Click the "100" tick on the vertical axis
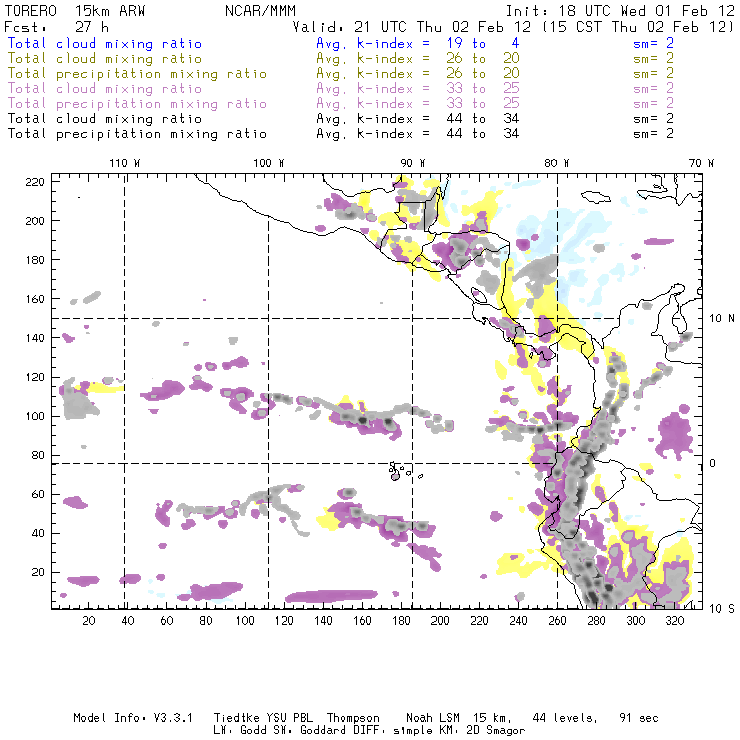The height and width of the screenshot is (740, 740). [x=35, y=416]
